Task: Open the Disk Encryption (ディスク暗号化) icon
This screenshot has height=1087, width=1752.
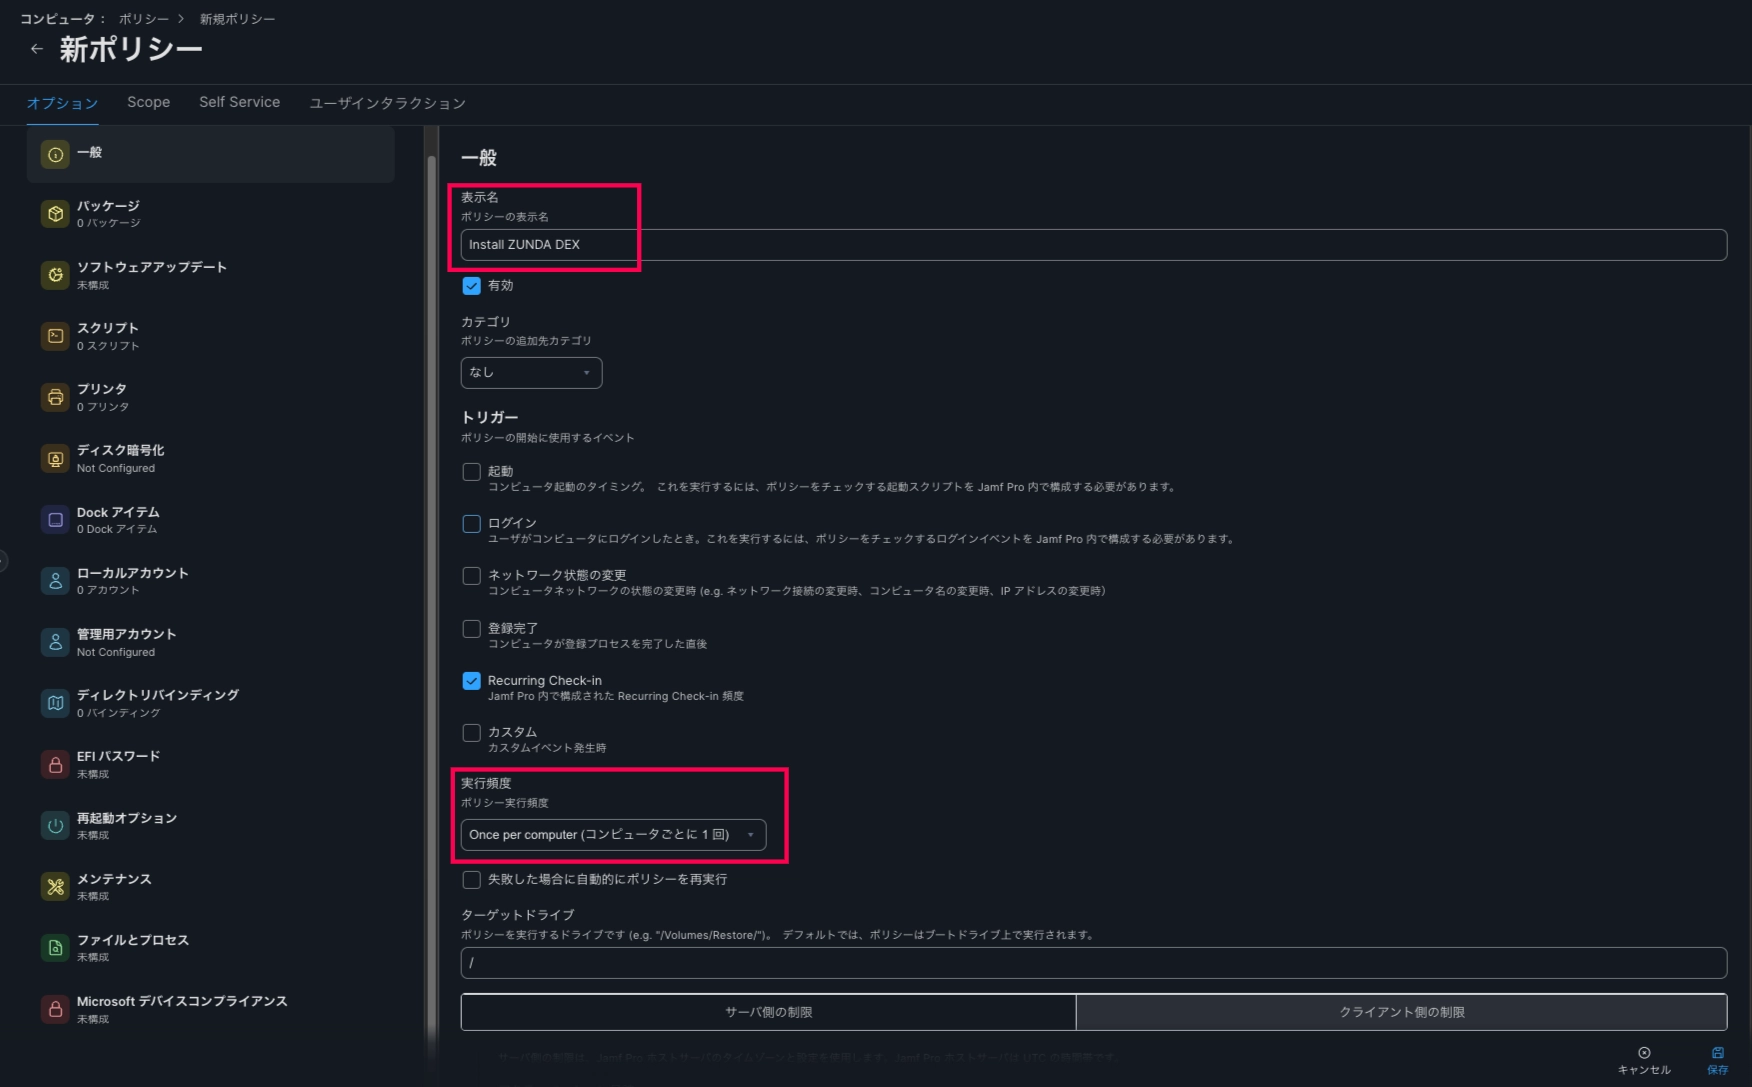Action: click(55, 458)
